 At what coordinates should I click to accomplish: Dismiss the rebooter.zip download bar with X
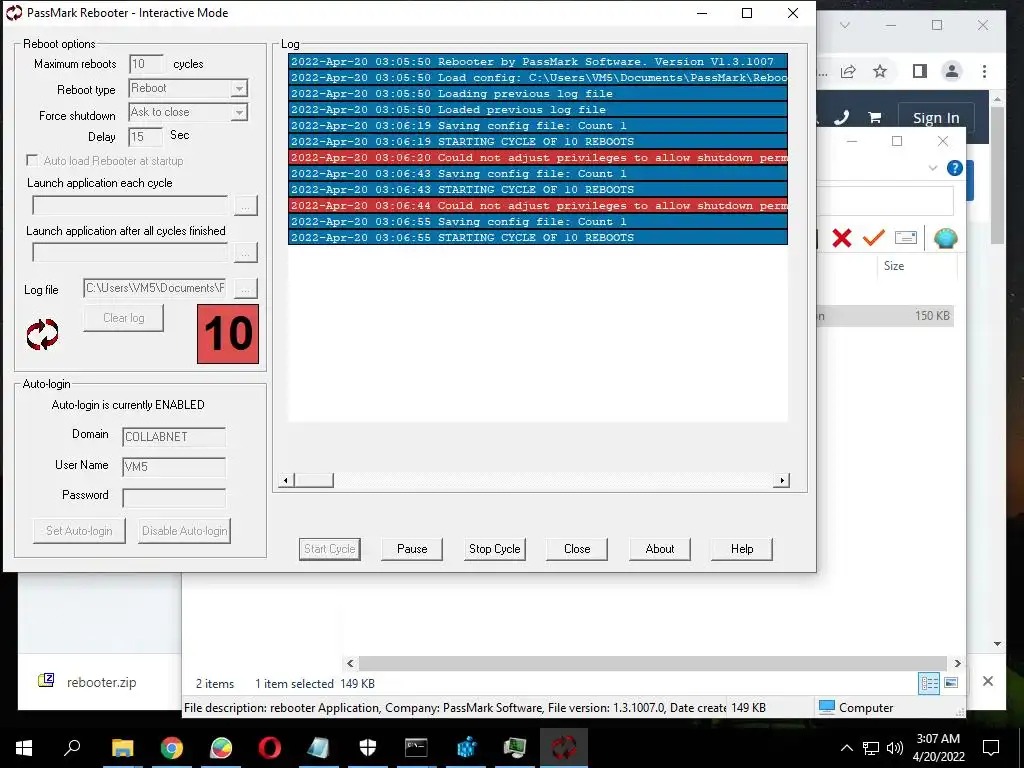[x=988, y=681]
